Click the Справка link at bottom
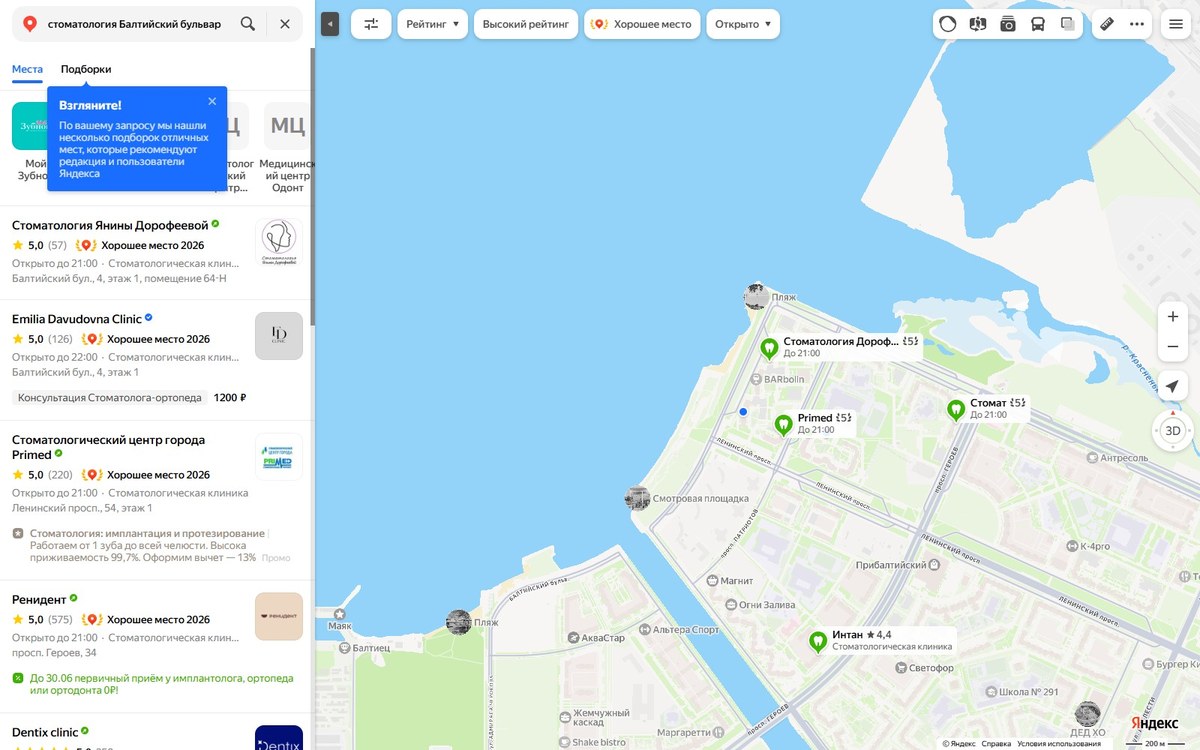Screen dimensions: 1200x750 tap(996, 743)
